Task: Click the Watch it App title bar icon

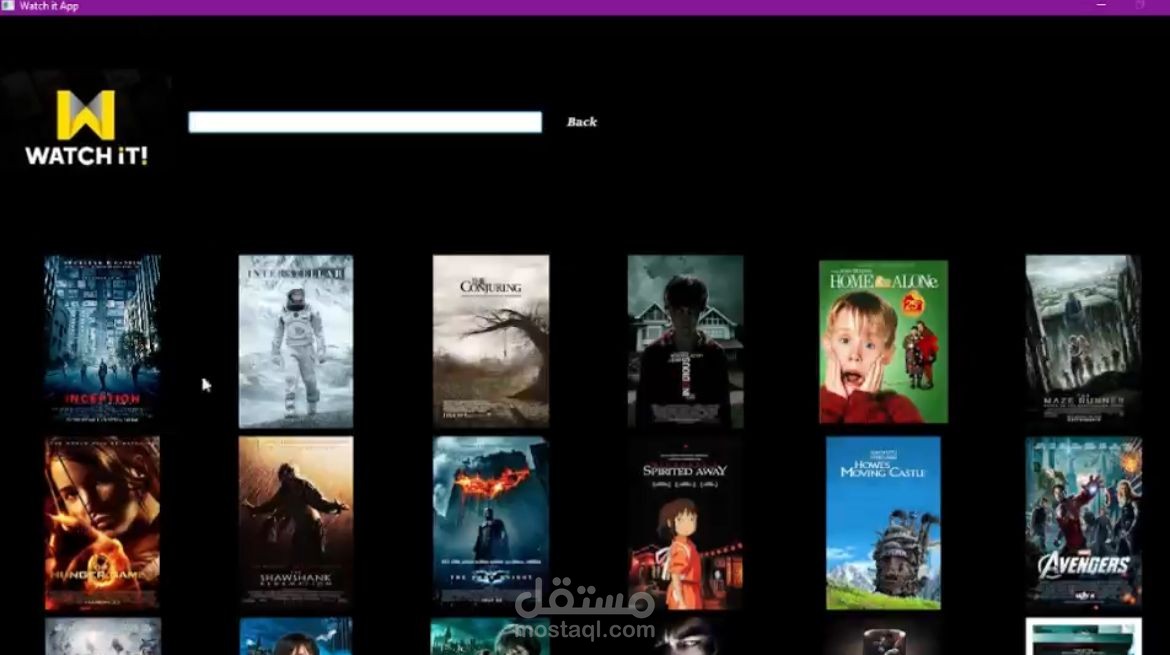Action: point(7,6)
